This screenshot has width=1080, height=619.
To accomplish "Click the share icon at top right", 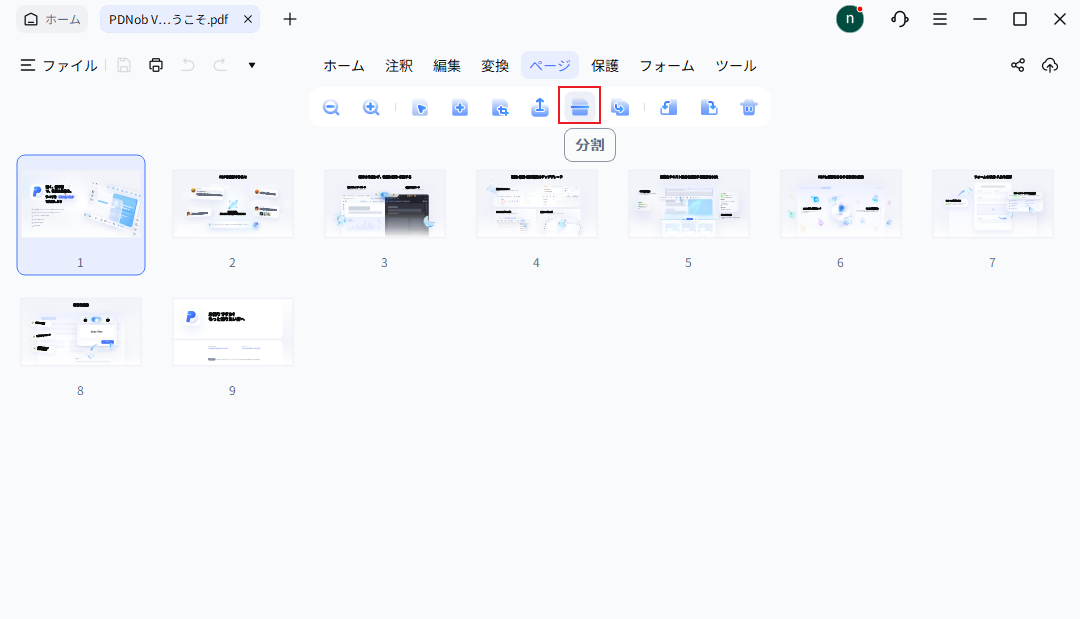I will point(1017,65).
